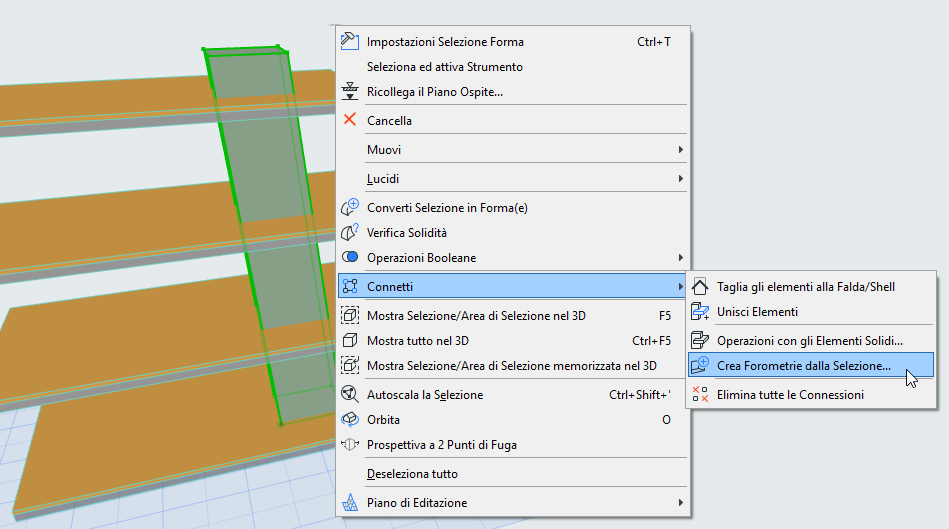
Task: Click the Piano di Editazione icon
Action: [350, 502]
